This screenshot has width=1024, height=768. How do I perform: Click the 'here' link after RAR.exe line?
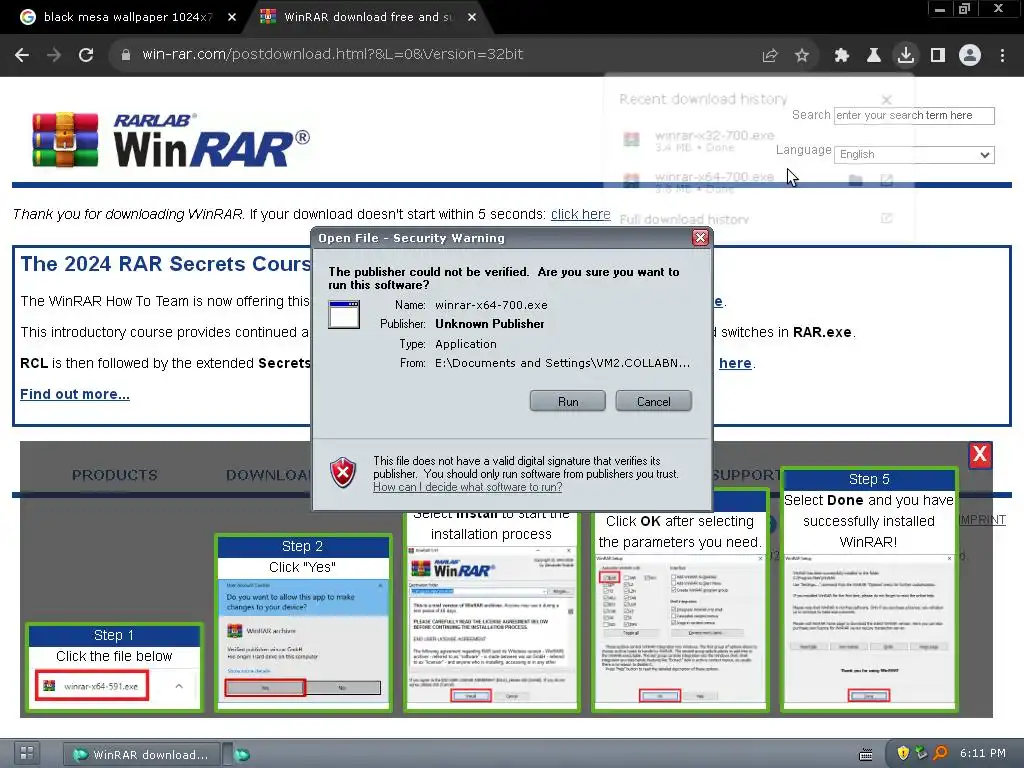coord(735,363)
